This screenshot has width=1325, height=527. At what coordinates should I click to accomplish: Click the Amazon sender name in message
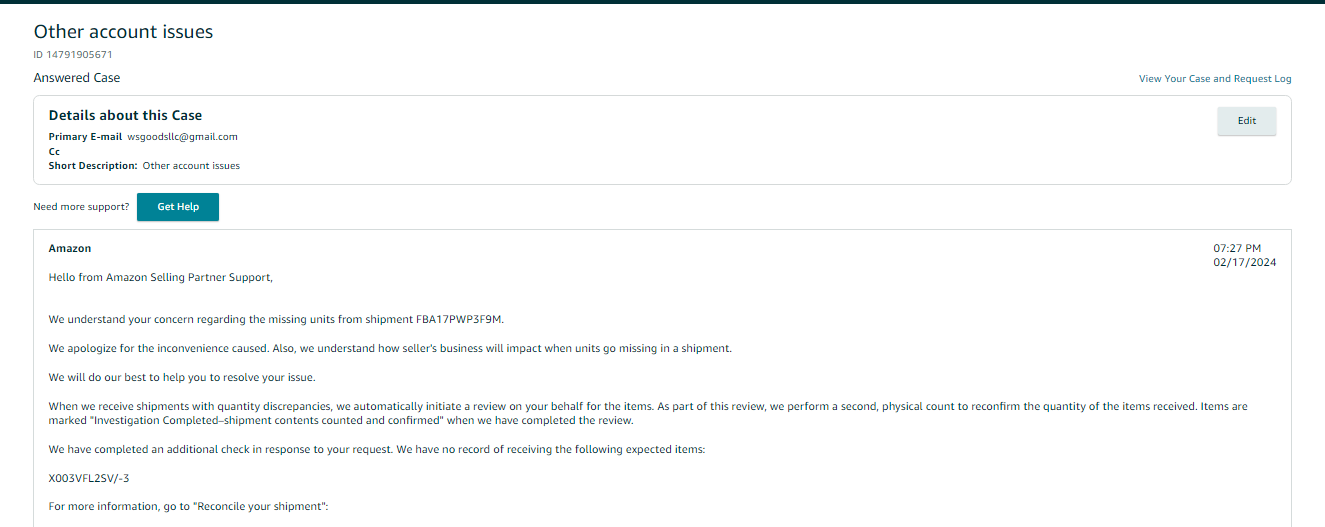pyautogui.click(x=70, y=248)
